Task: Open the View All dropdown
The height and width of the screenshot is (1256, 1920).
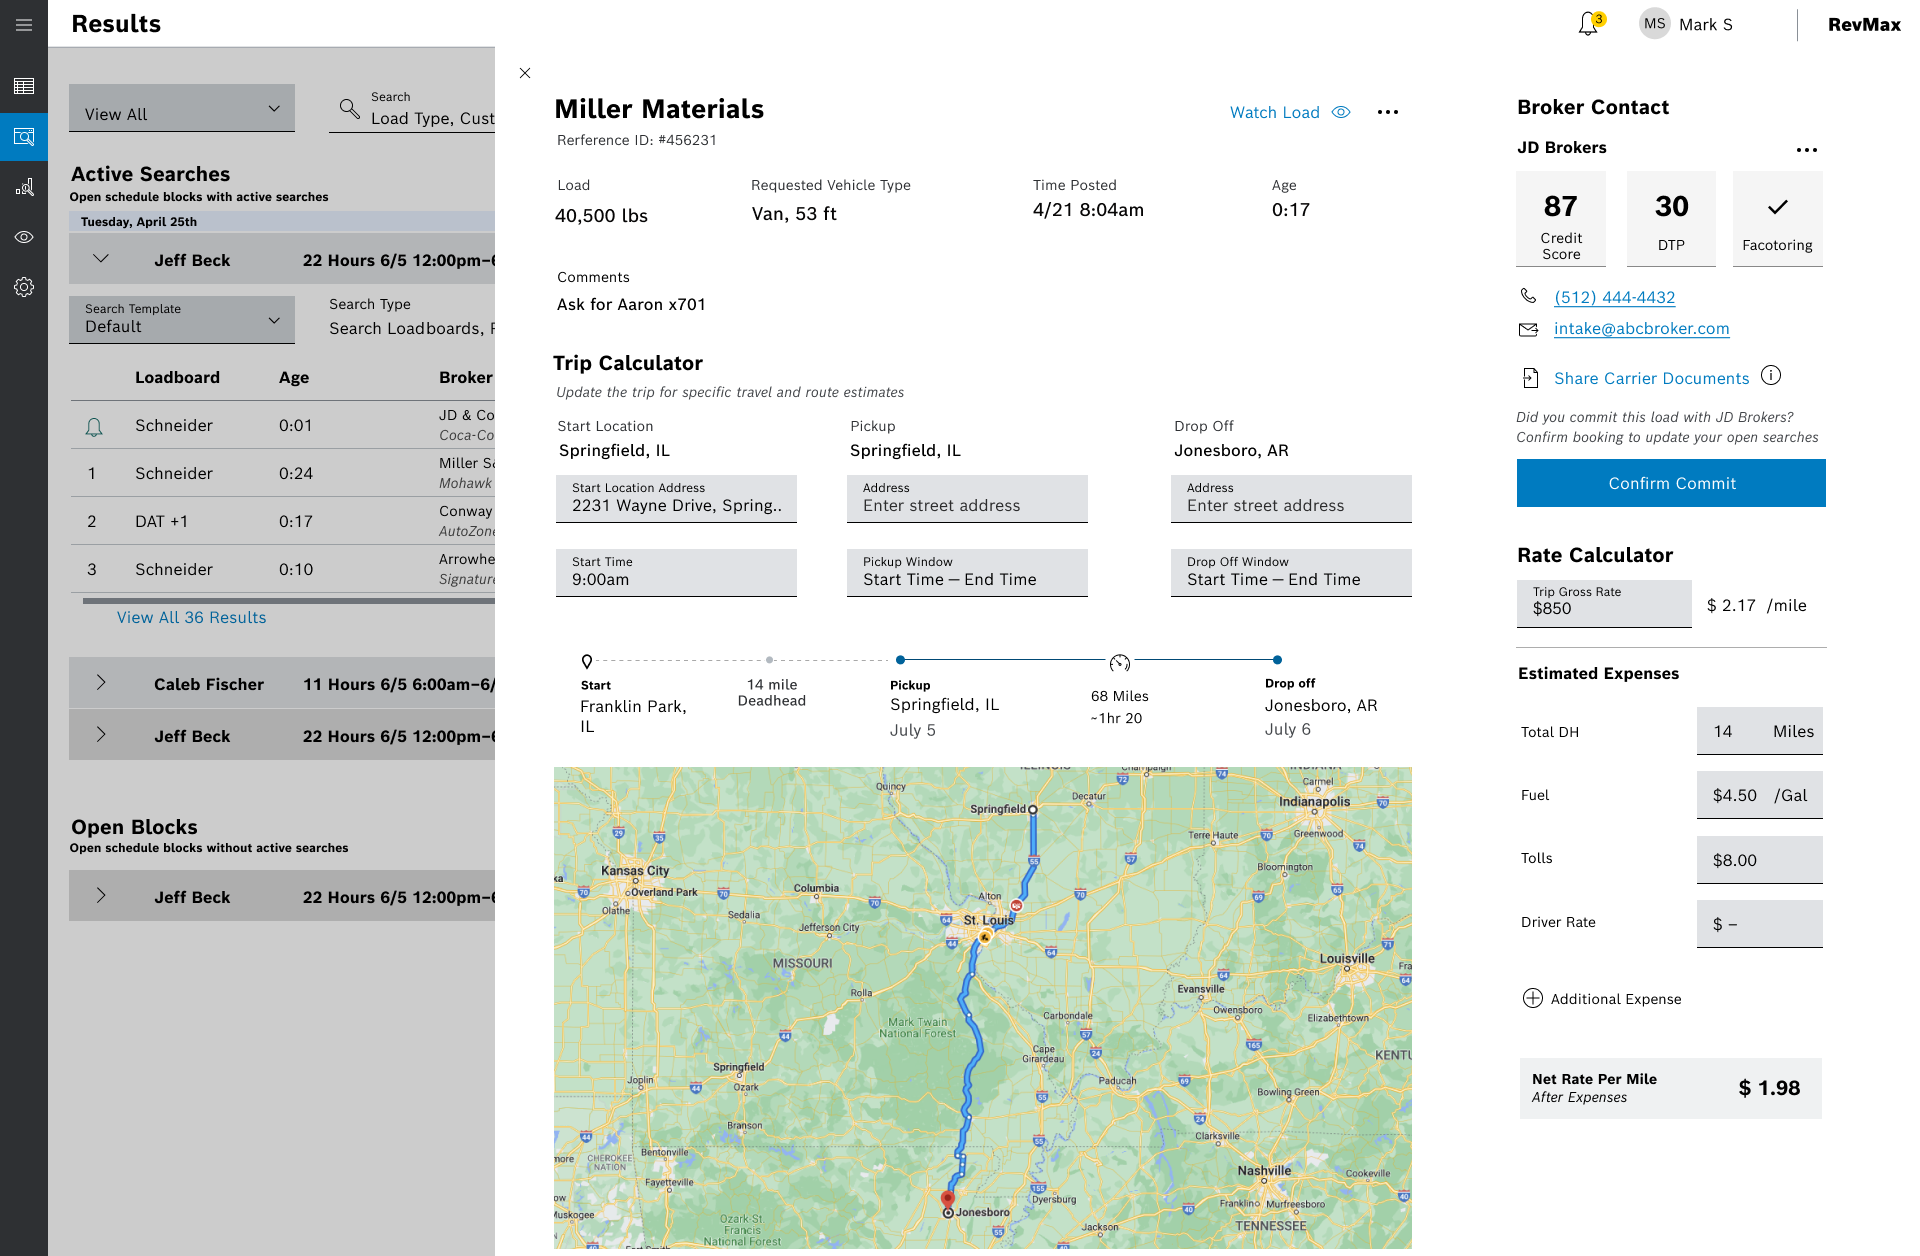Action: click(182, 109)
